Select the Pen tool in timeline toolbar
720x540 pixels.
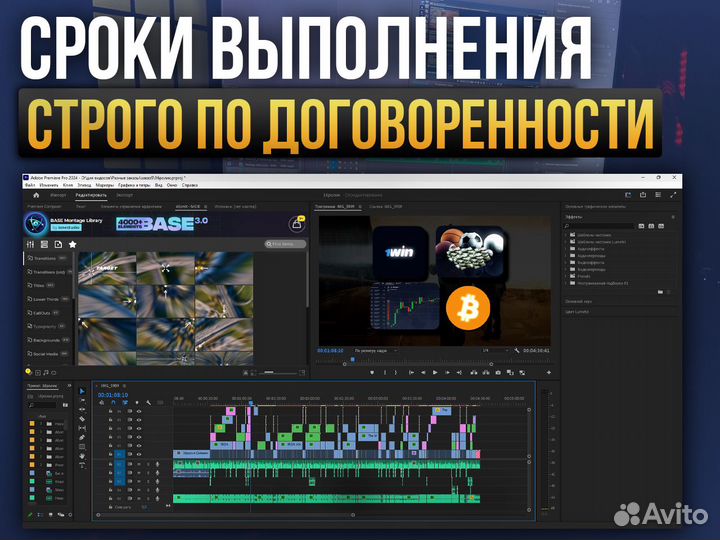coord(82,437)
